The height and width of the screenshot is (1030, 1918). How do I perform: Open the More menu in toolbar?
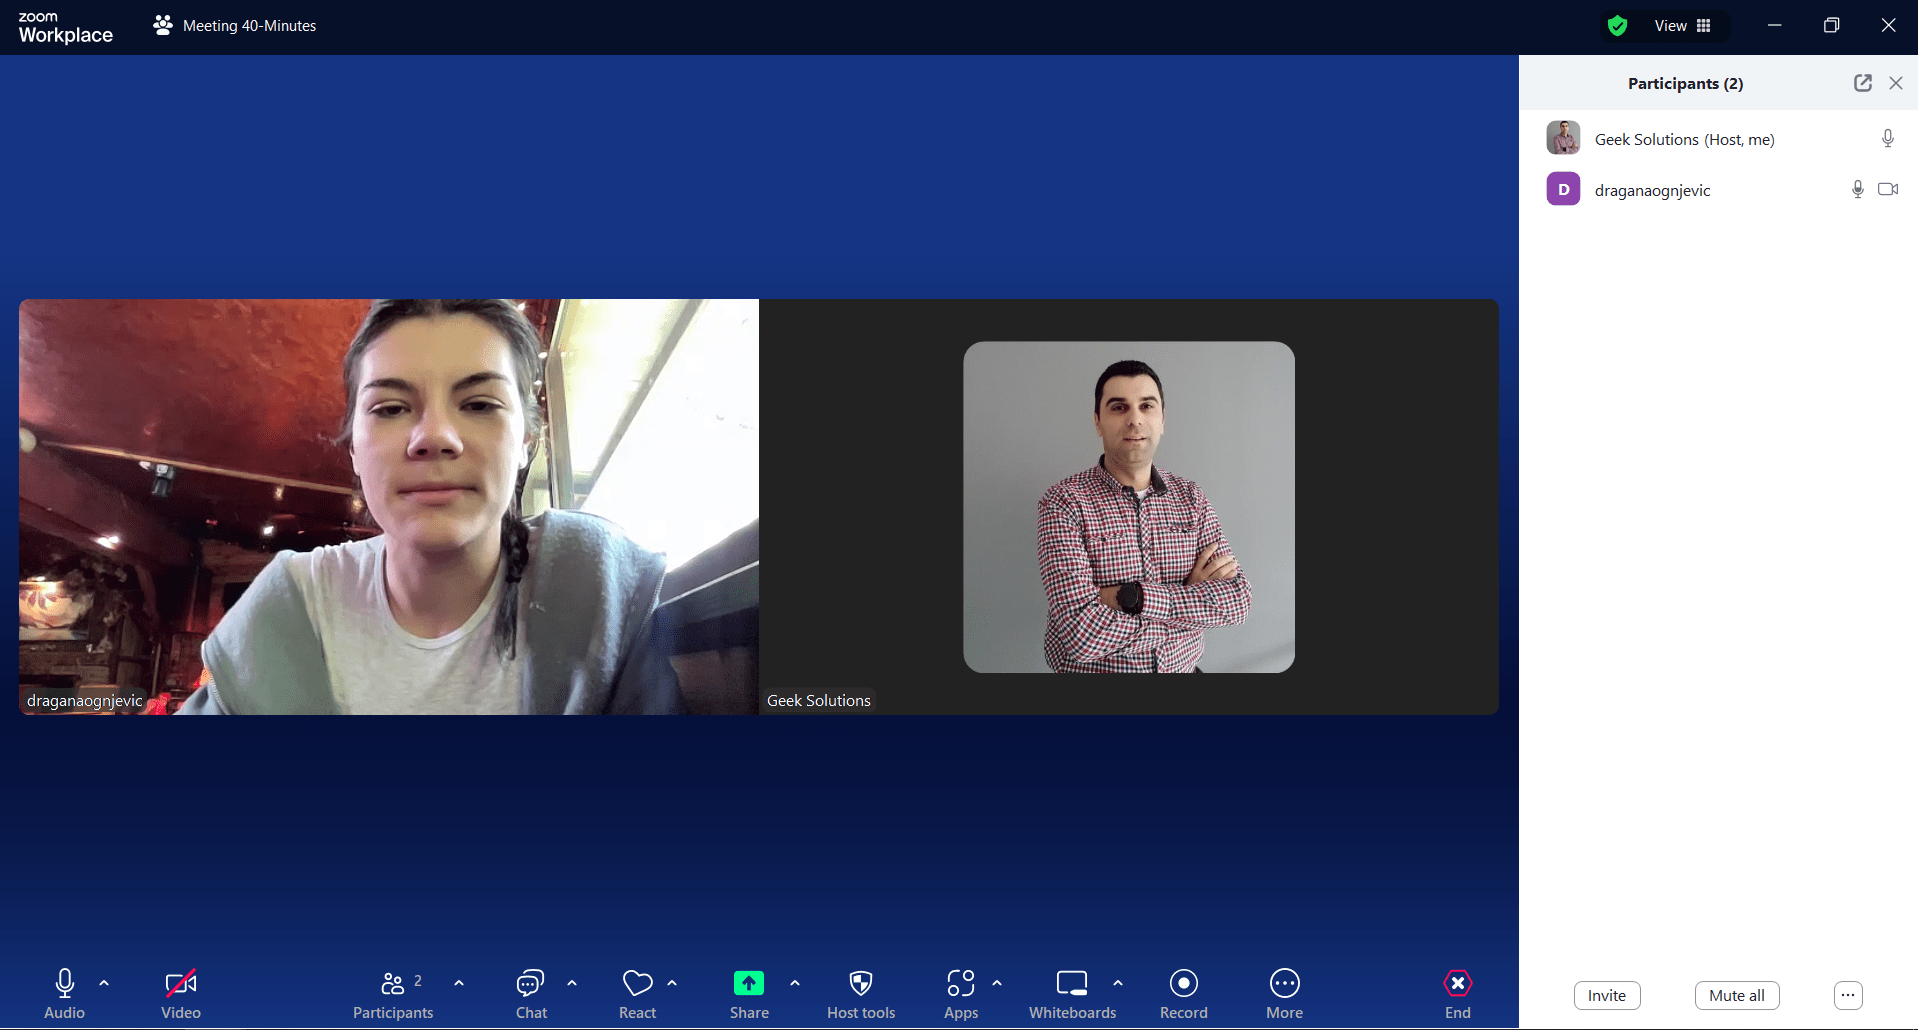click(1284, 984)
